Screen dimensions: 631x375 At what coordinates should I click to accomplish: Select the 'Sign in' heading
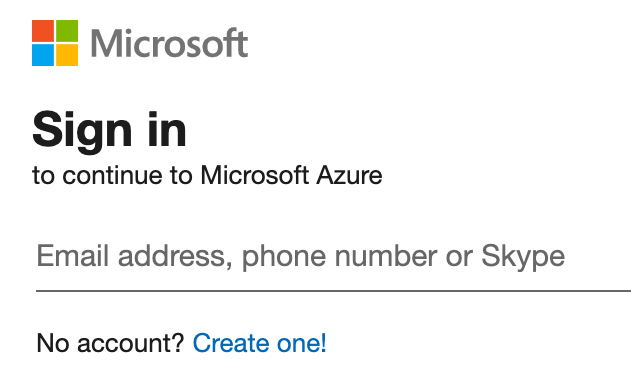(109, 131)
